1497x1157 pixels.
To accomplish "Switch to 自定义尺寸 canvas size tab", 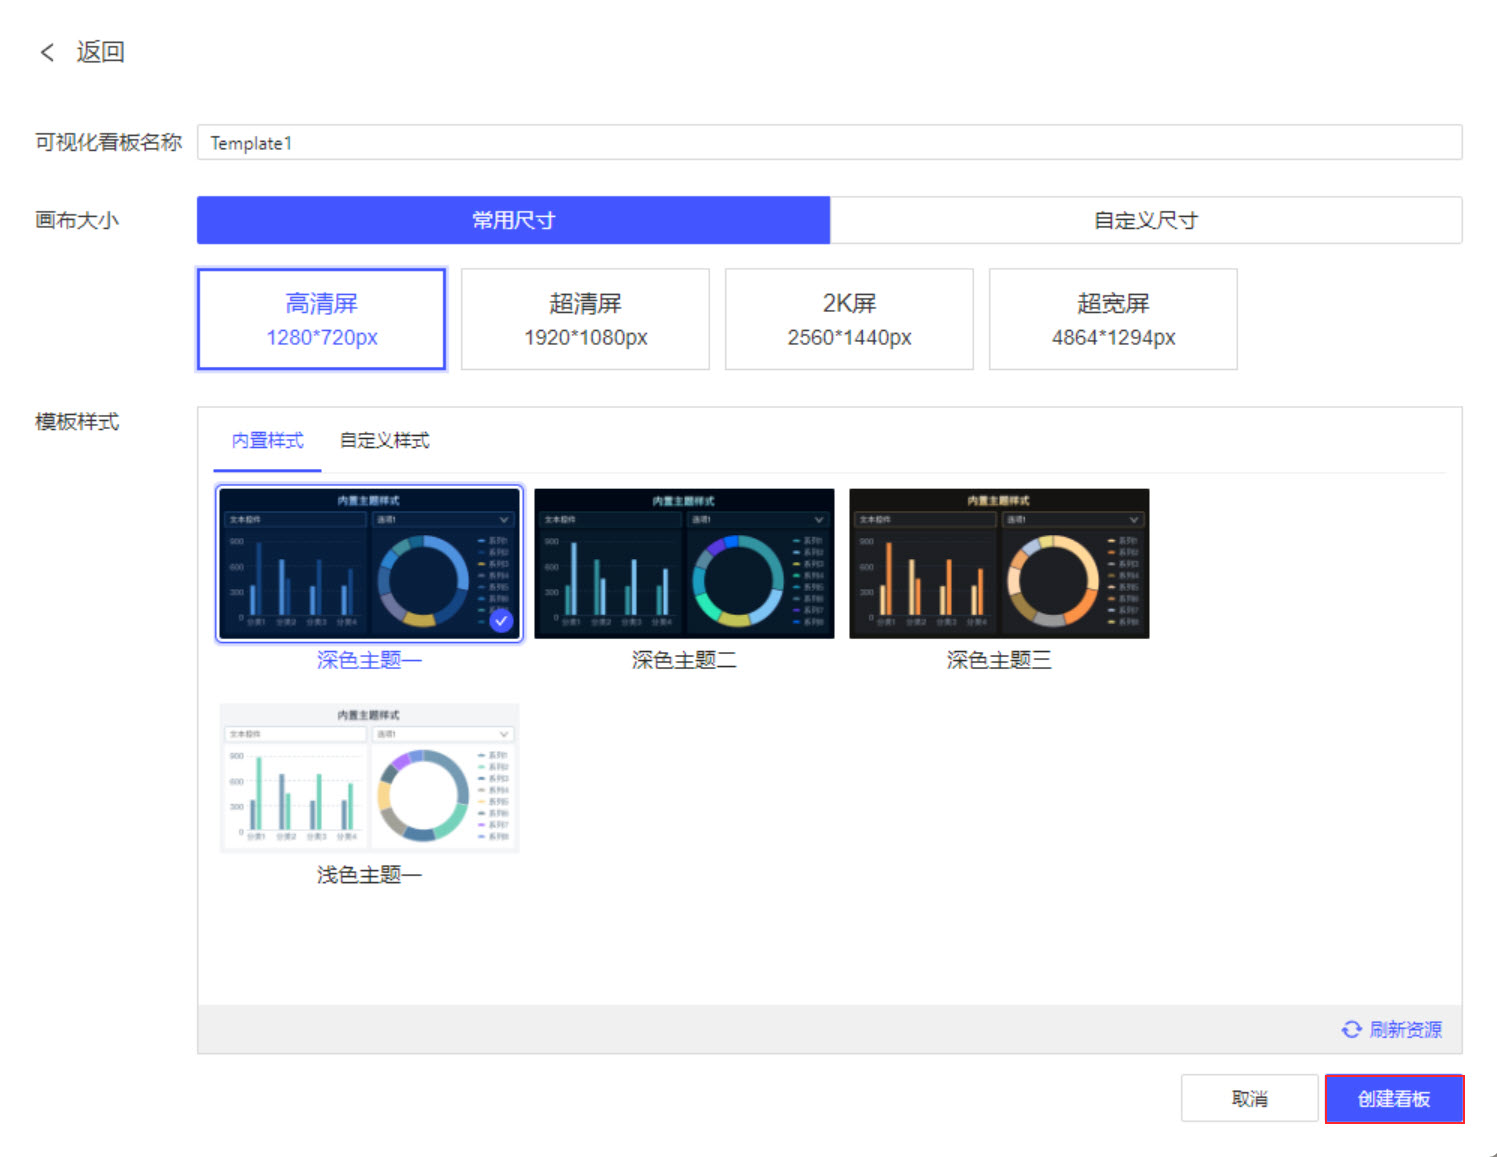I will click(x=1146, y=220).
